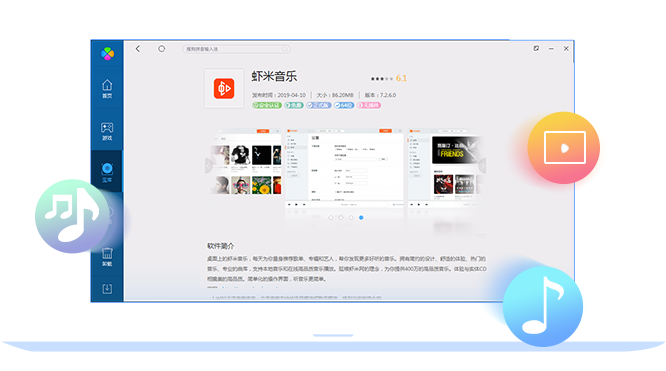
Task: Focus the pinyin search input field
Action: [x=236, y=49]
